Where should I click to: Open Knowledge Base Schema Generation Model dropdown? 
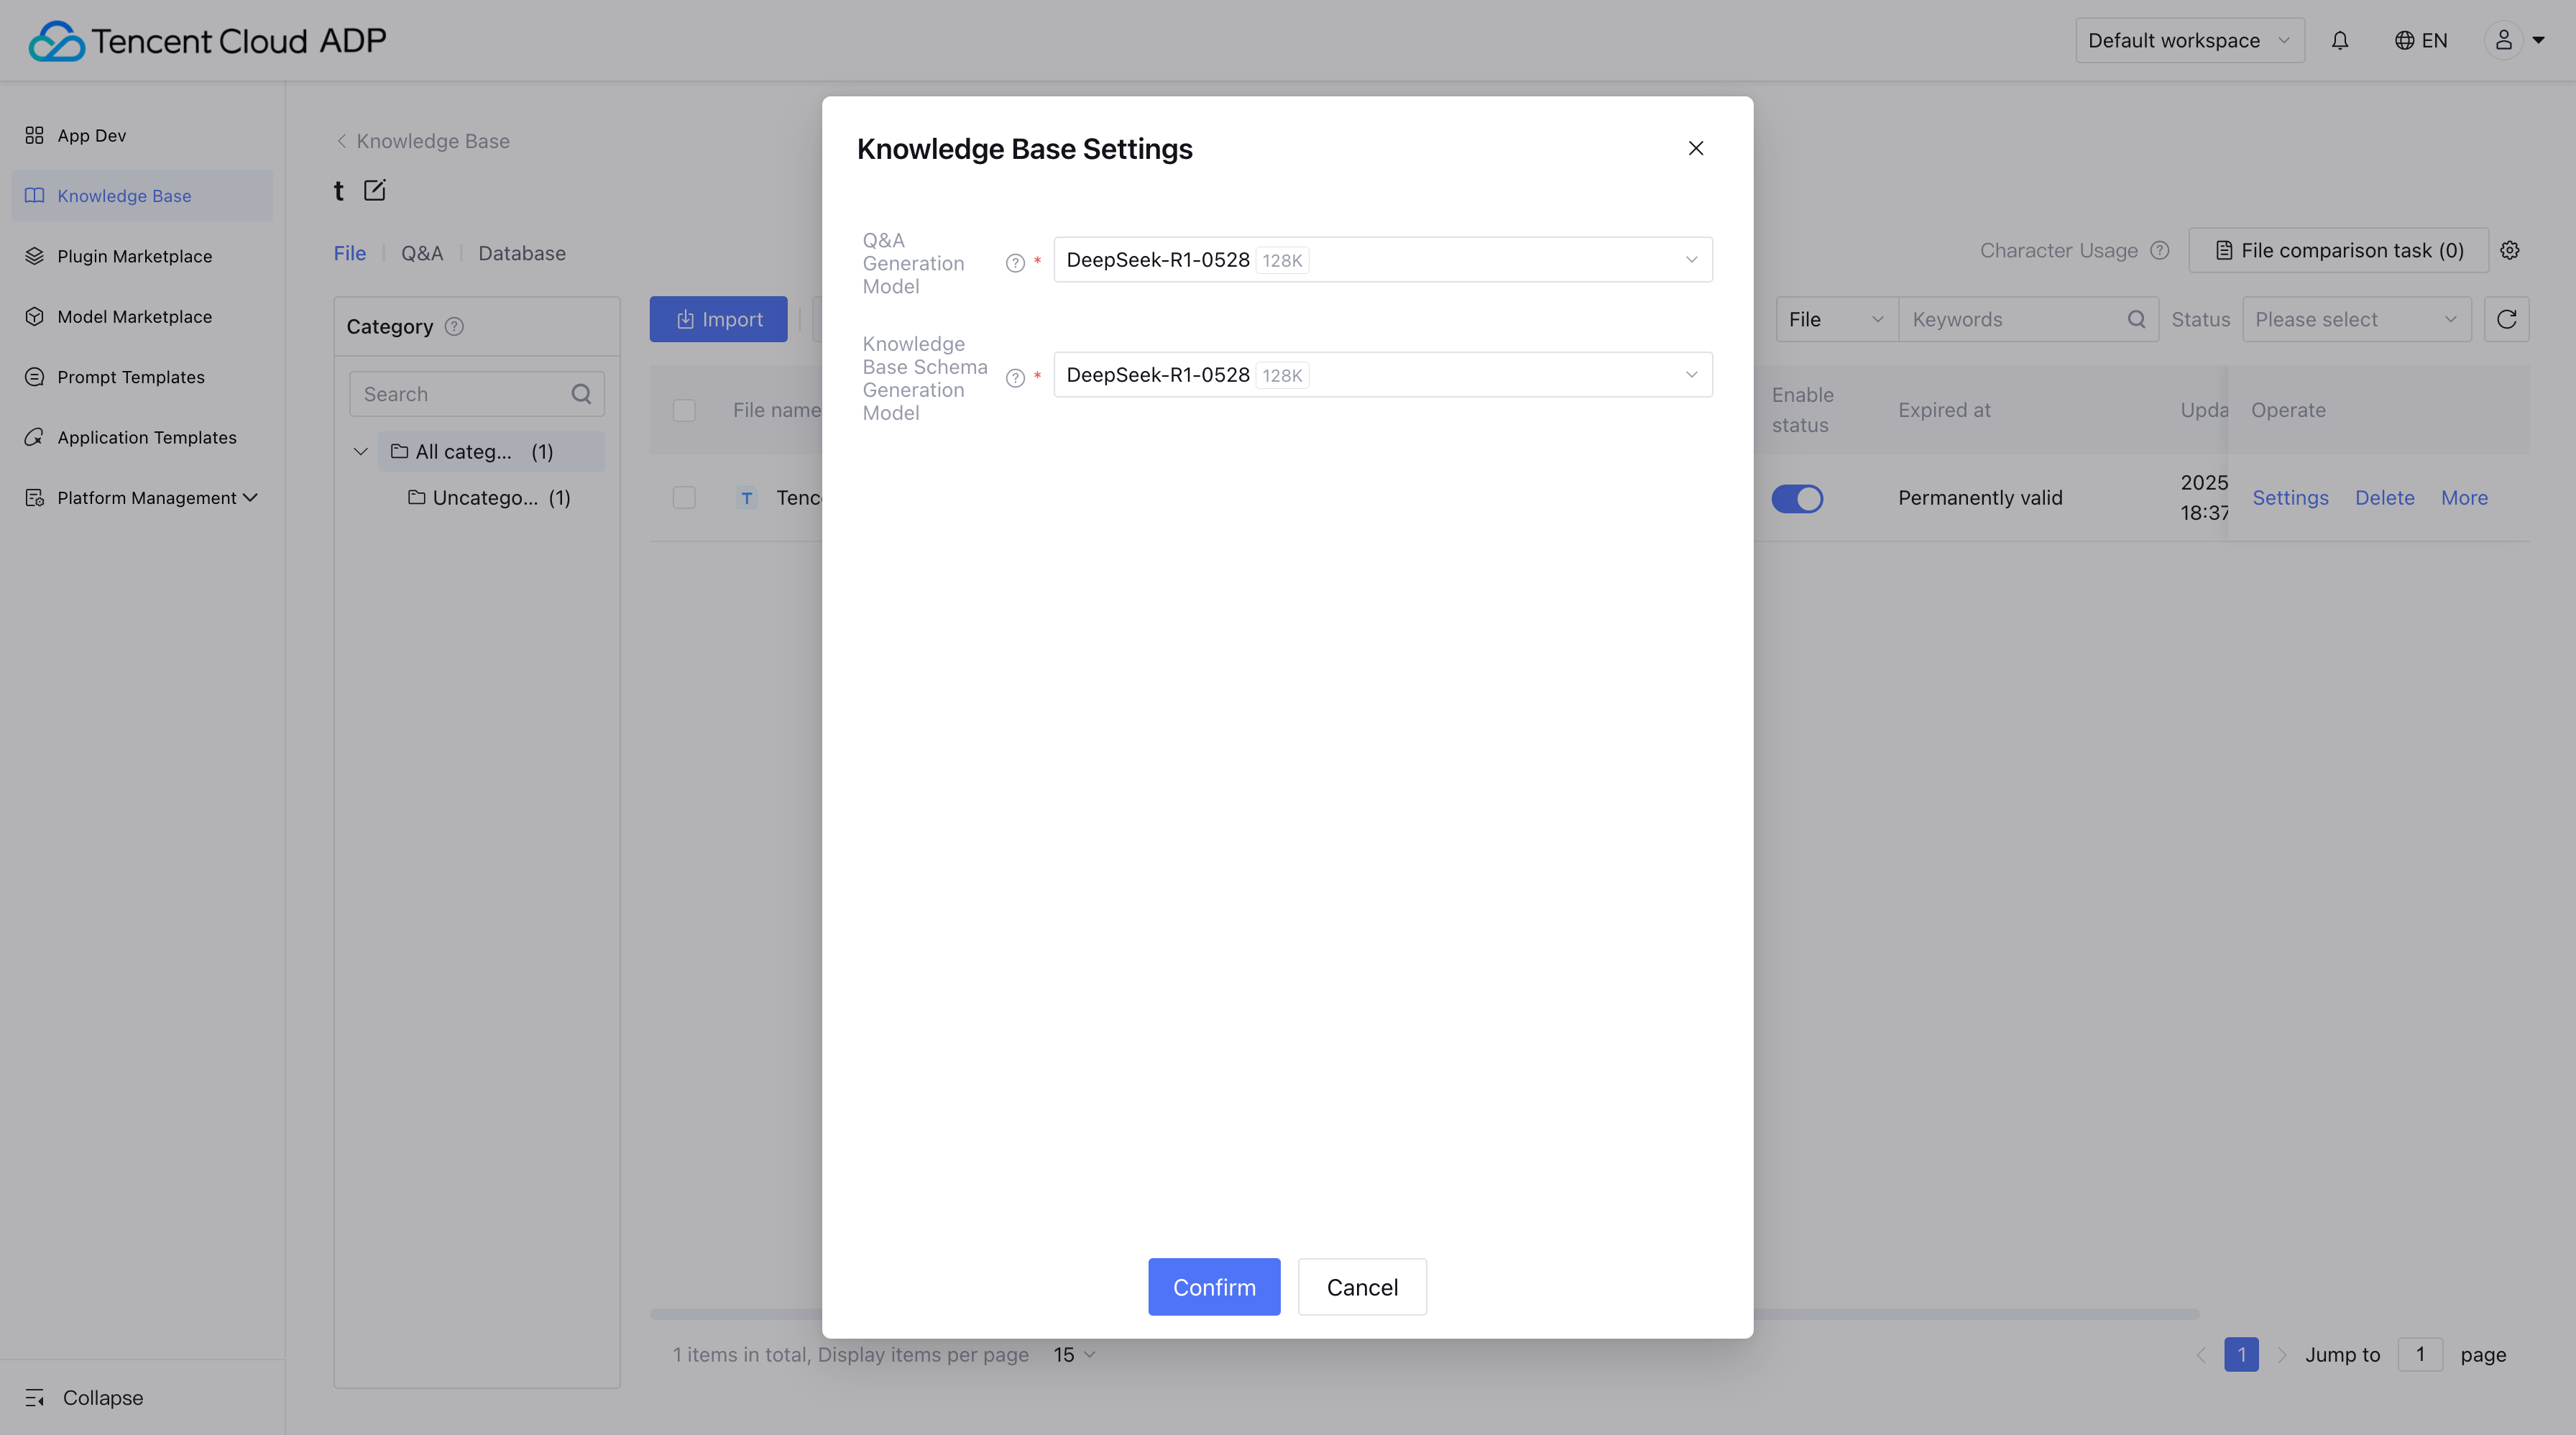click(1382, 375)
